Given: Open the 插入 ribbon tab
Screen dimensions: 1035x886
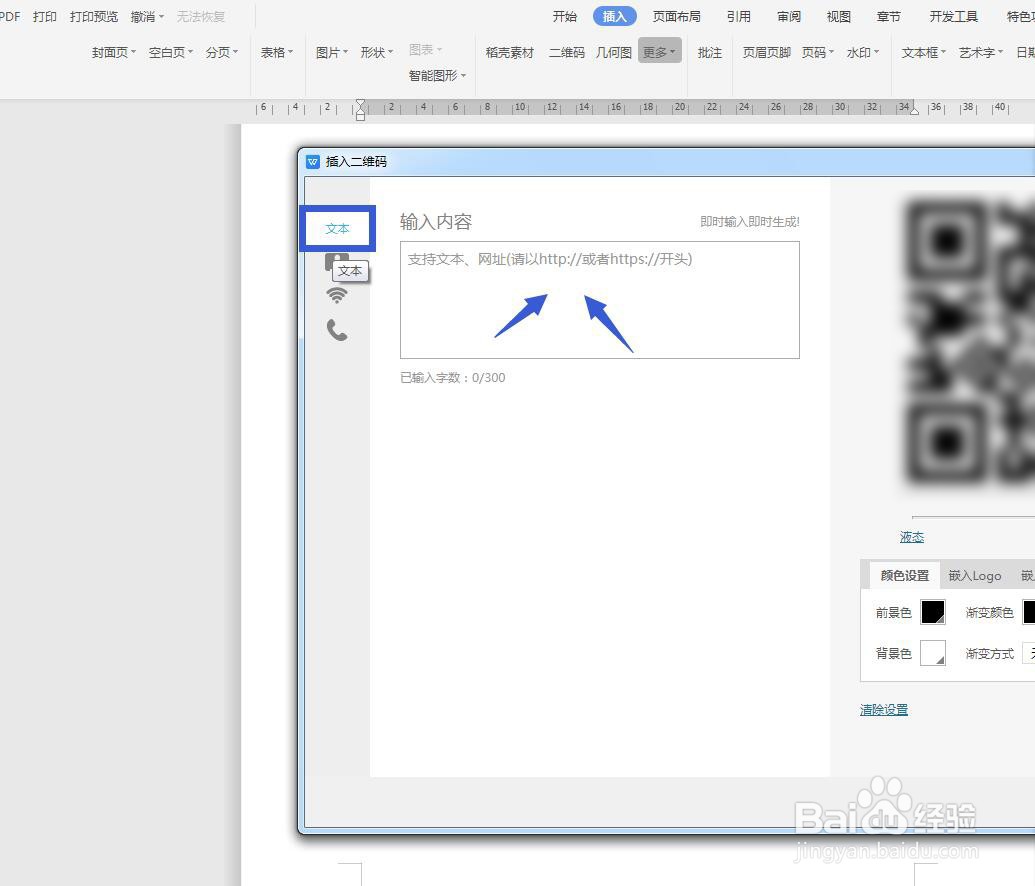Looking at the screenshot, I should pos(615,17).
